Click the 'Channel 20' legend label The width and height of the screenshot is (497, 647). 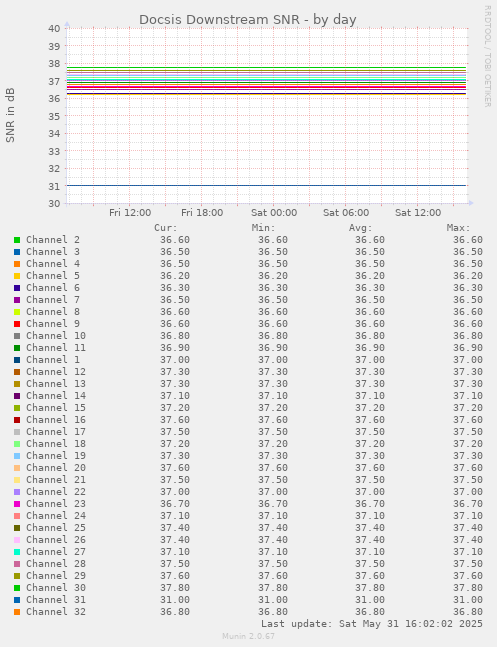coord(56,468)
